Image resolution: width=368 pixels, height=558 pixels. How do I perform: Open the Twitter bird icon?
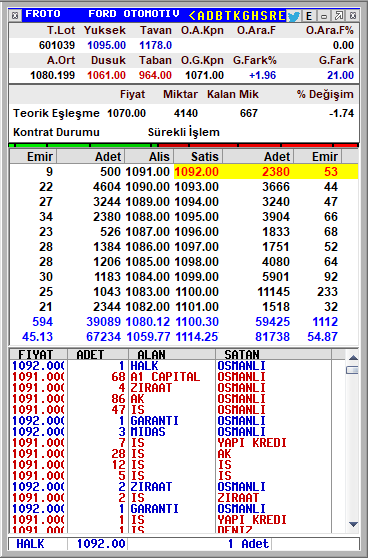click(293, 16)
